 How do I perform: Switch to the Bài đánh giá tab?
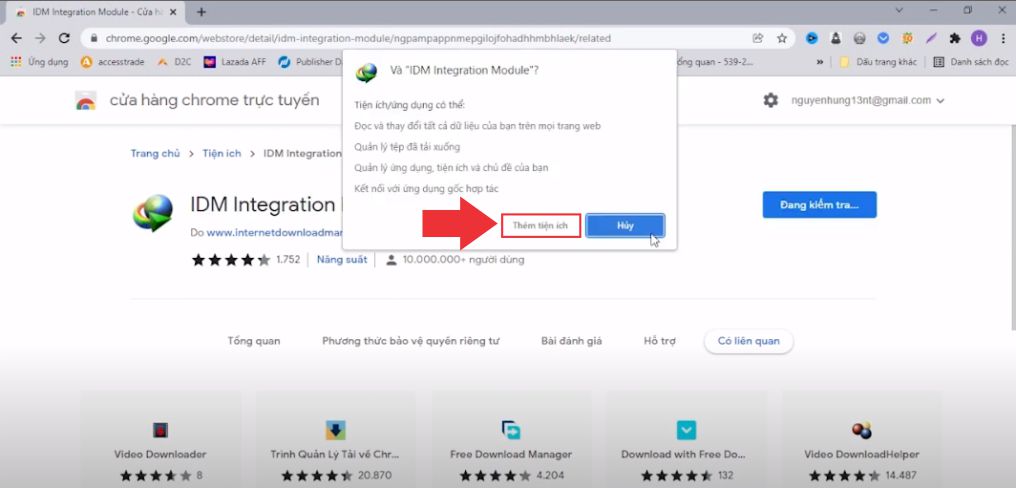572,341
